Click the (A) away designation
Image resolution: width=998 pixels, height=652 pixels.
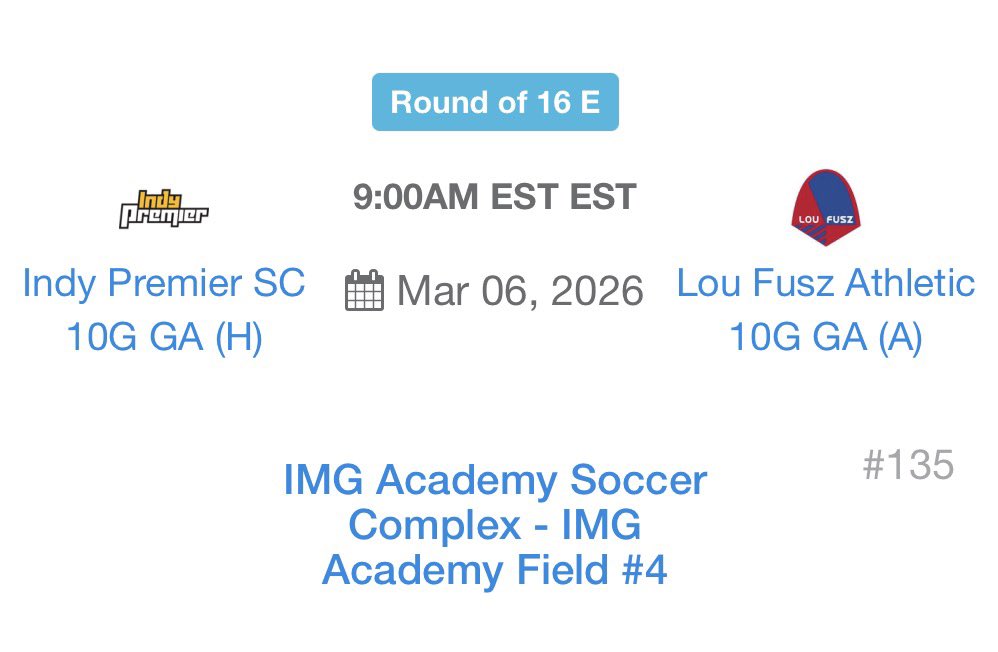point(900,337)
